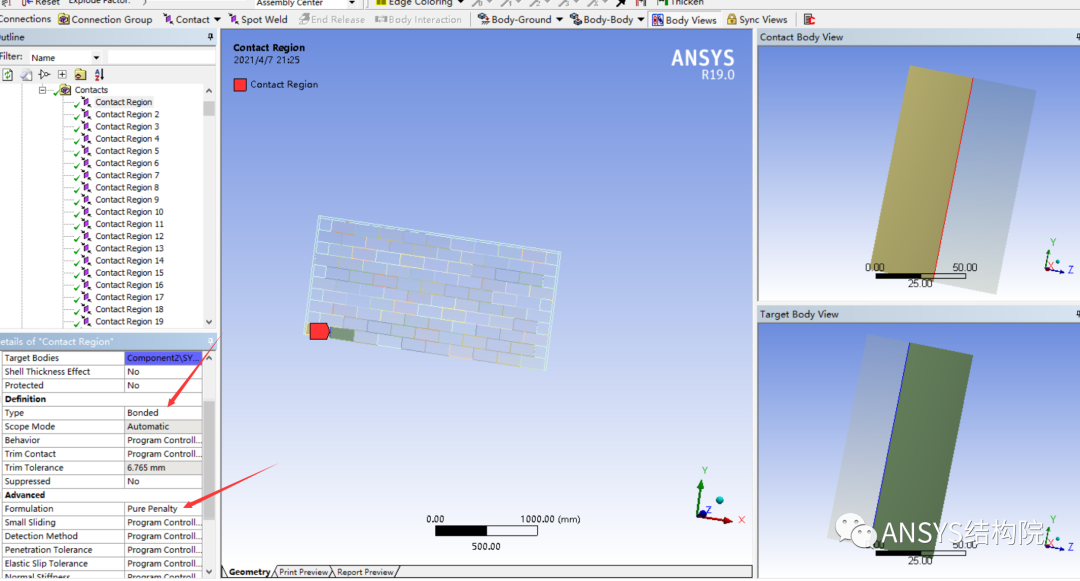1080x581 pixels.
Task: Click the eraser icon in Outline toolbar
Action: 26,74
